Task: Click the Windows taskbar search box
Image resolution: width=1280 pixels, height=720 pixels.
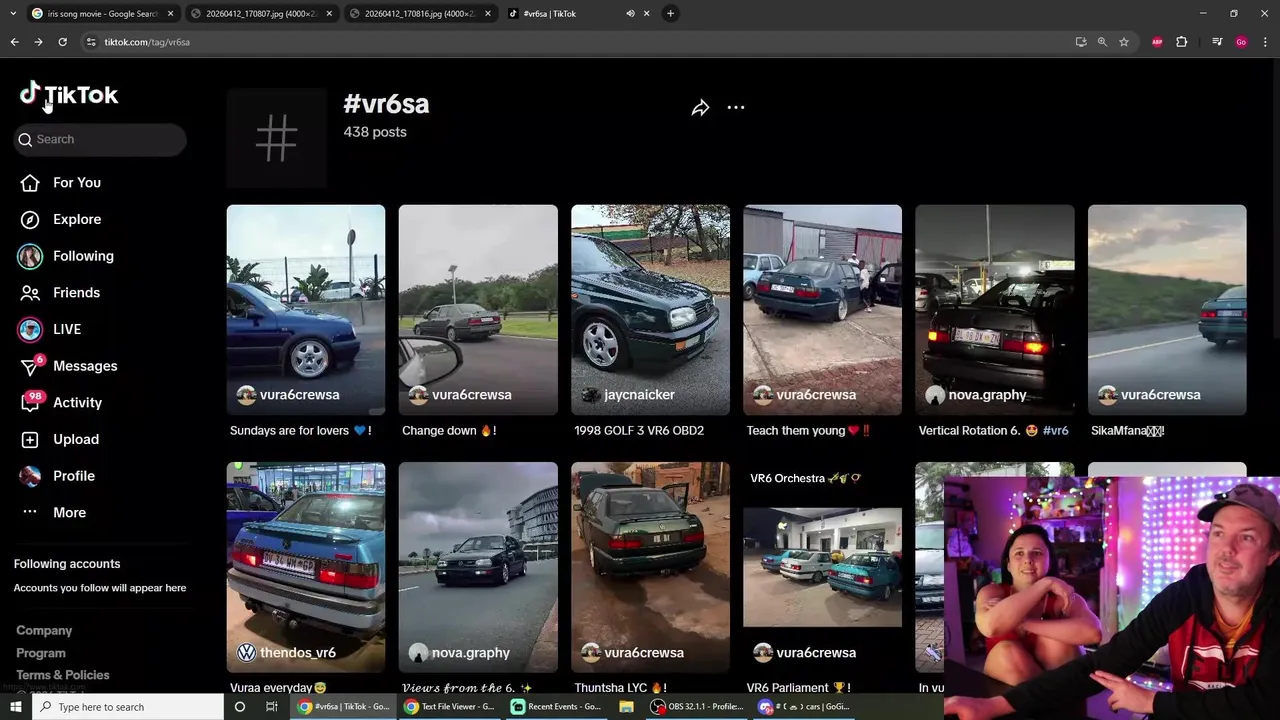Action: [128, 707]
